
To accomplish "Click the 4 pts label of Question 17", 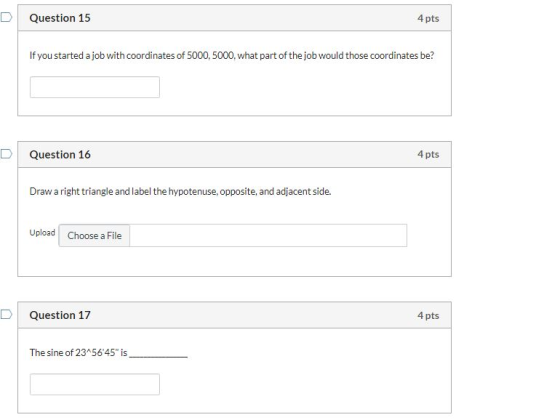I will [428, 315].
